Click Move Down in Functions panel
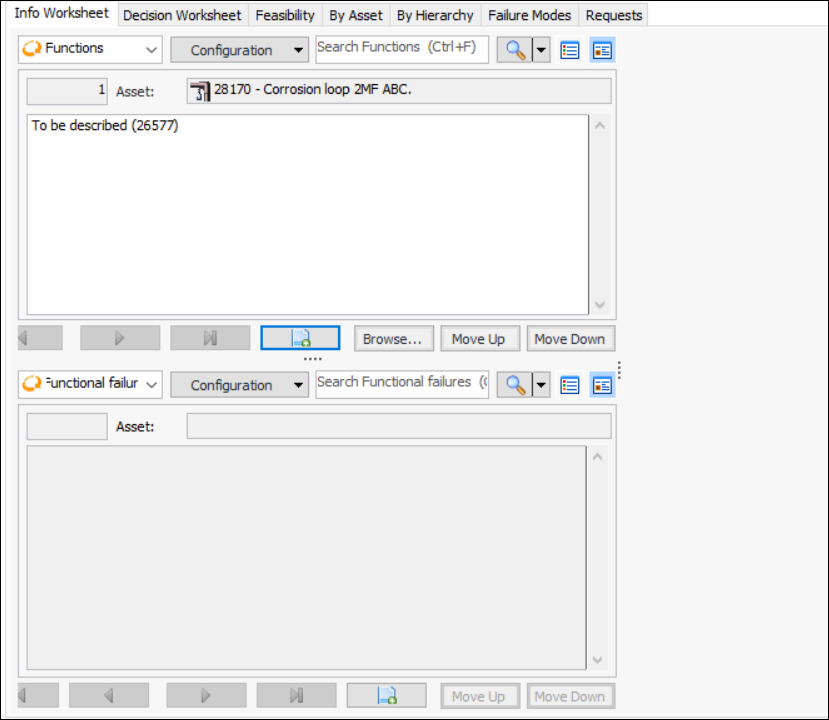The height and width of the screenshot is (720, 829). click(x=571, y=339)
